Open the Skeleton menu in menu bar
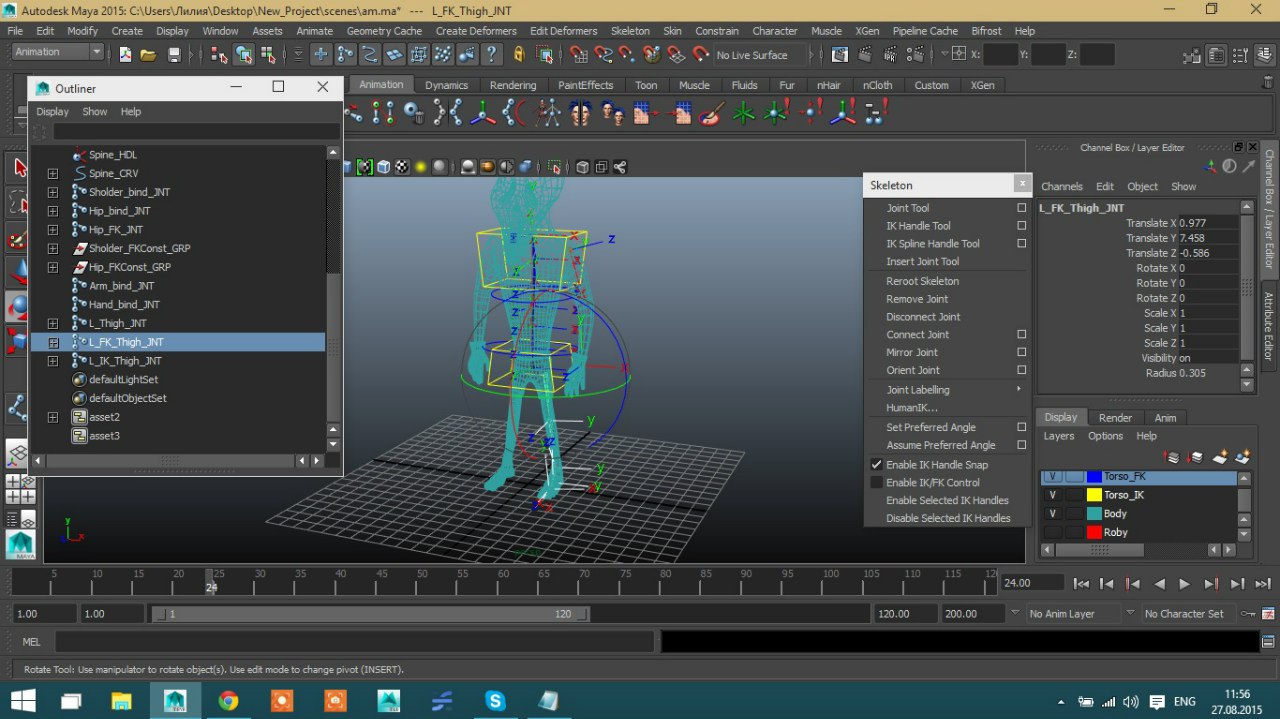Screen dimensions: 1280x719 click(x=630, y=31)
